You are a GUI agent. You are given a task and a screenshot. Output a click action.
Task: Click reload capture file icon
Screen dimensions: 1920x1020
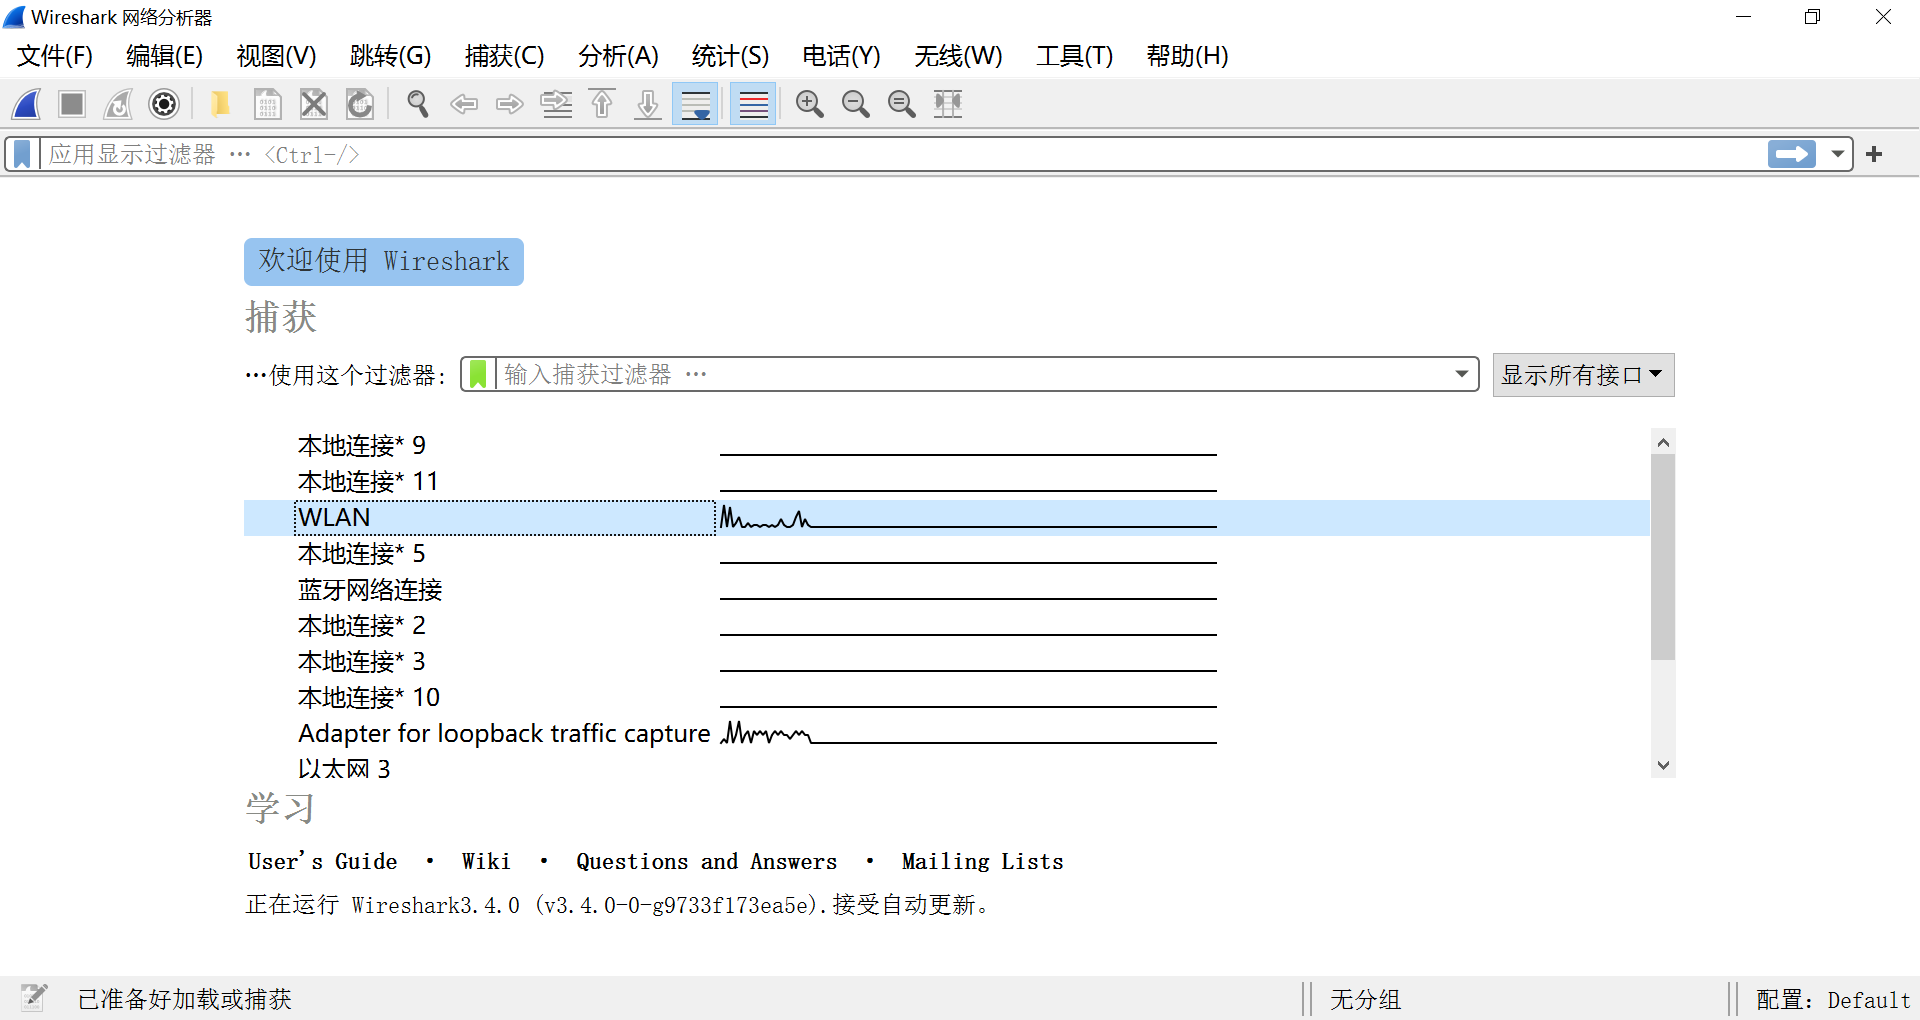pos(360,104)
